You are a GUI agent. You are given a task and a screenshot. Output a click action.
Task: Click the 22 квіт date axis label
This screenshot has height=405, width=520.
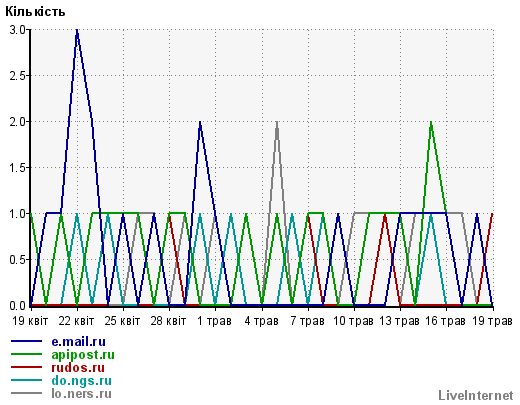[76, 321]
